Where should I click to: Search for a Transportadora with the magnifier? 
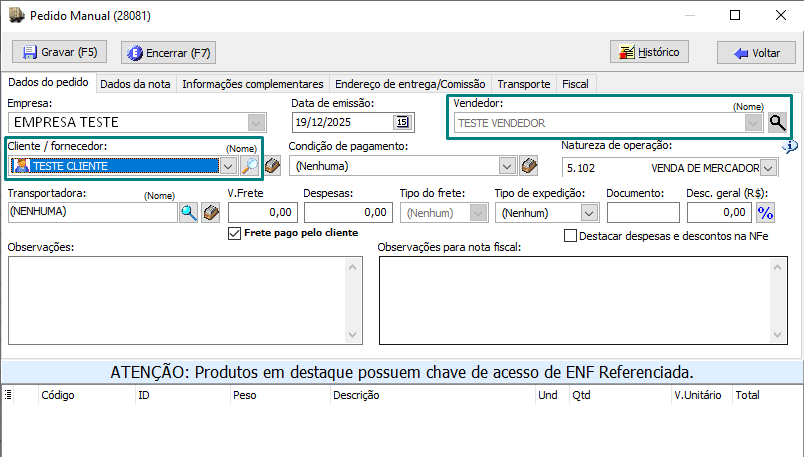pyautogui.click(x=189, y=212)
